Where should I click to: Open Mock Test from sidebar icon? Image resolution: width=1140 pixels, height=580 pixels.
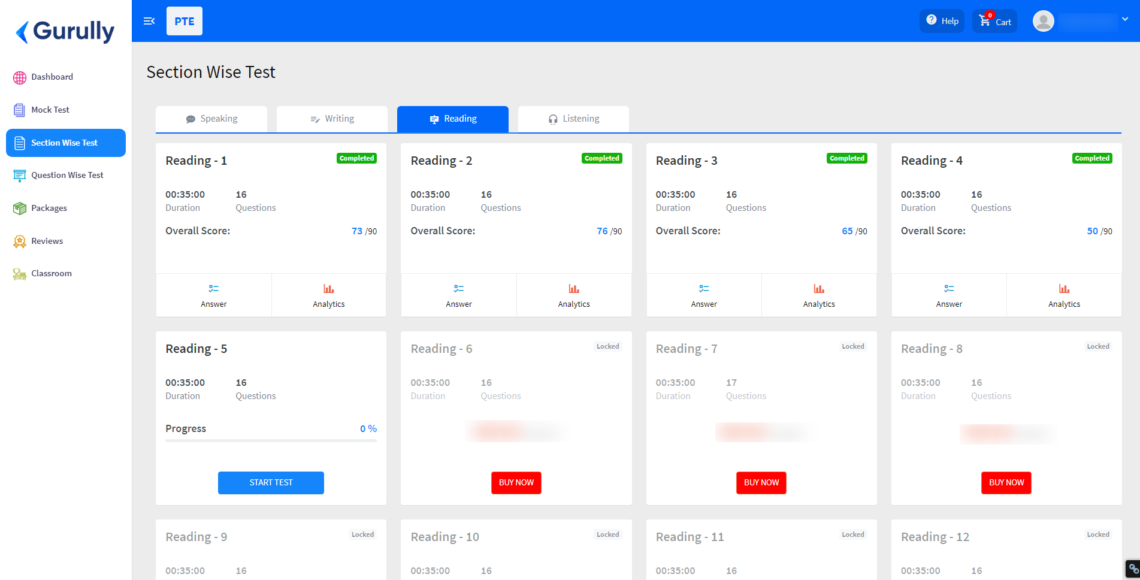20,110
